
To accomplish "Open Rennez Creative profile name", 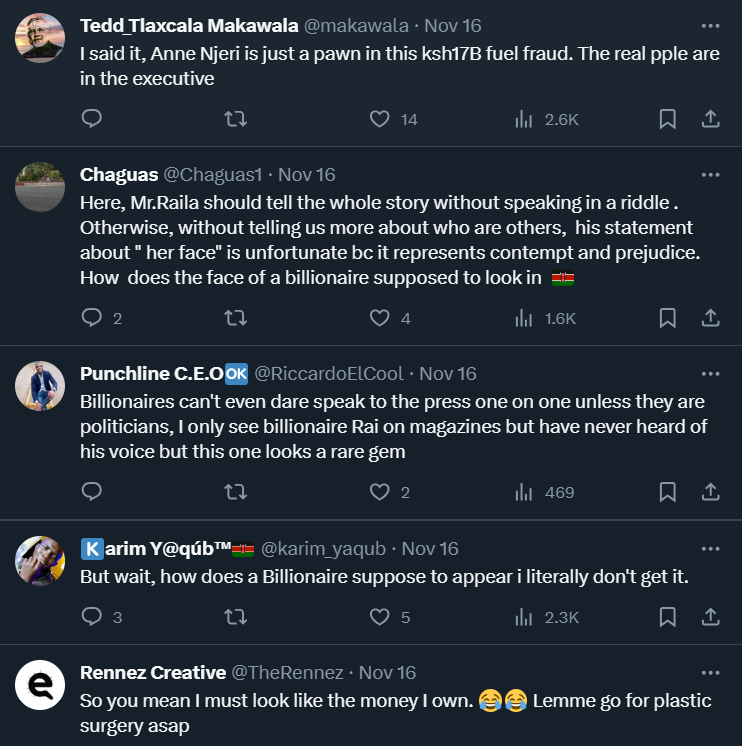I will (151, 673).
